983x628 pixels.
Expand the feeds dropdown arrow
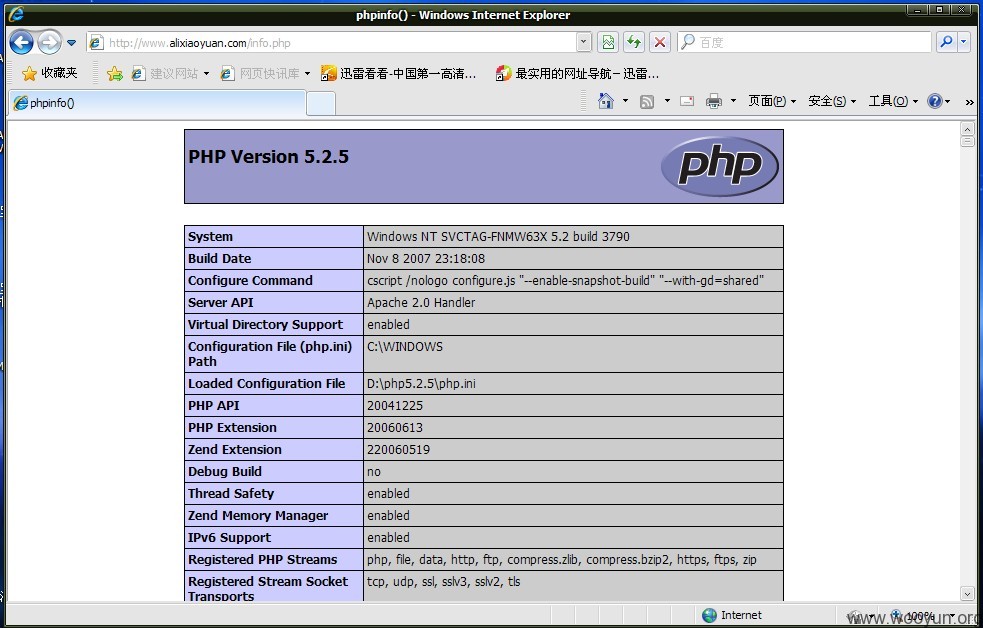coord(667,101)
